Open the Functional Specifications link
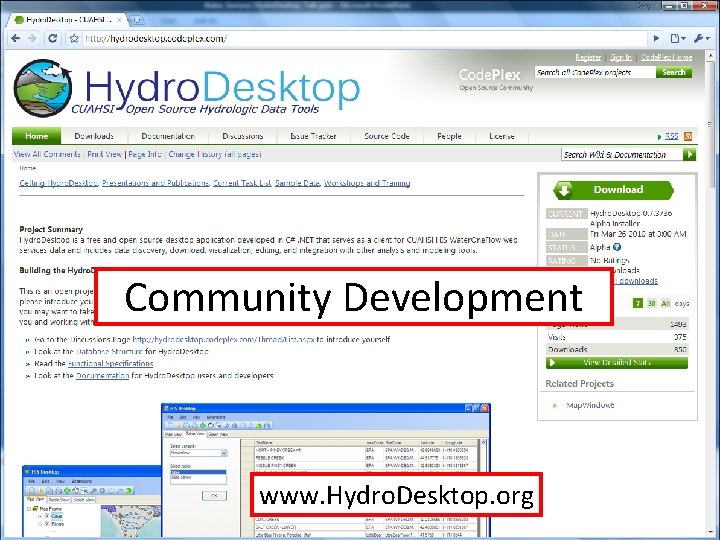The width and height of the screenshot is (720, 540). click(110, 363)
